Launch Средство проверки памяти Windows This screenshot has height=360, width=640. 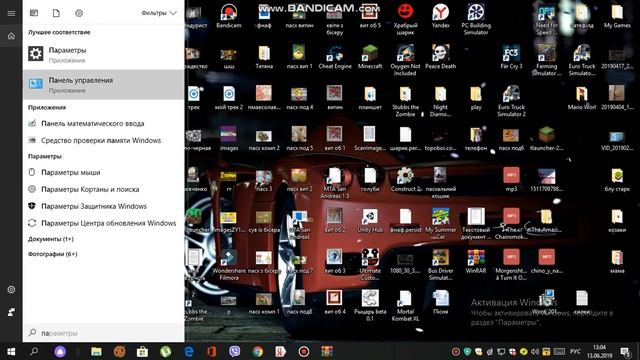[103, 140]
